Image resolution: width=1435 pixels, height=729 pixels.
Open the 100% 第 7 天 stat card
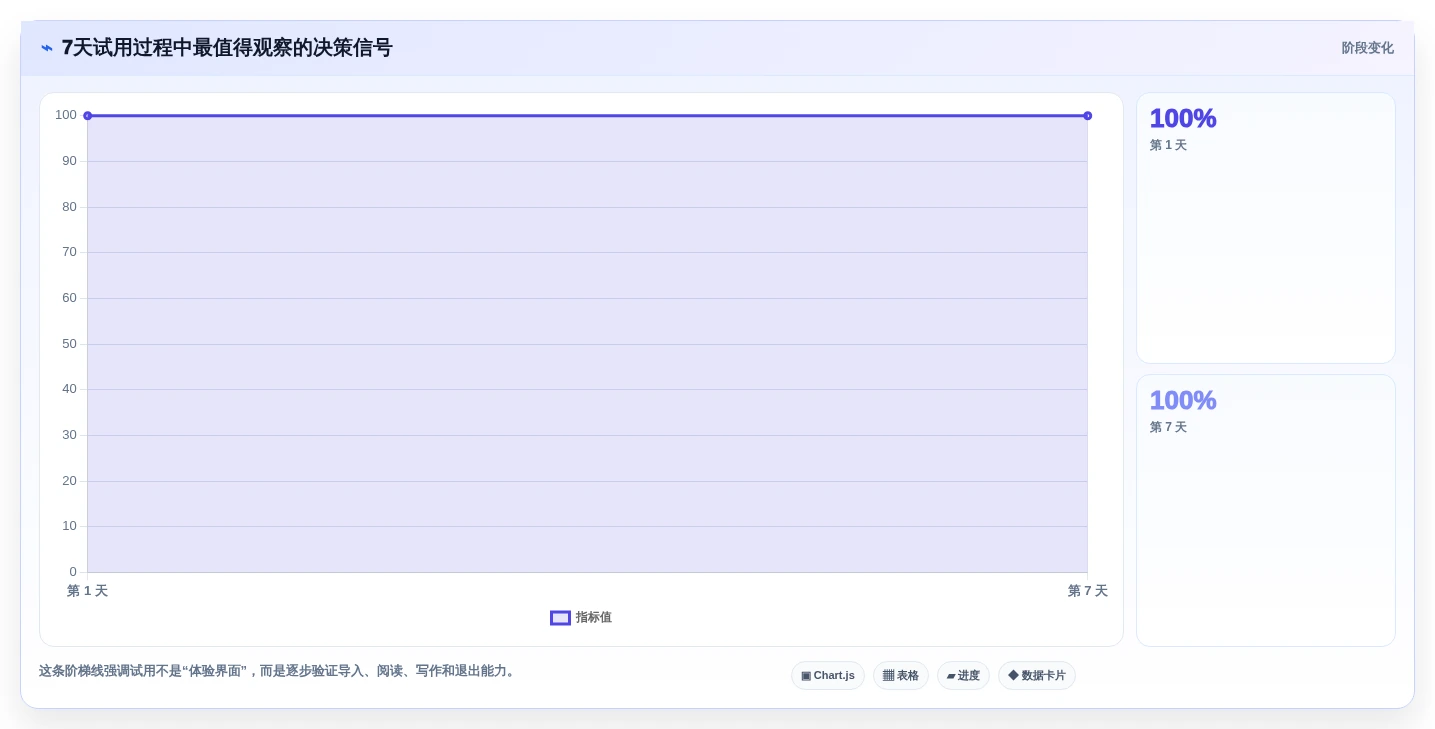click(1266, 511)
